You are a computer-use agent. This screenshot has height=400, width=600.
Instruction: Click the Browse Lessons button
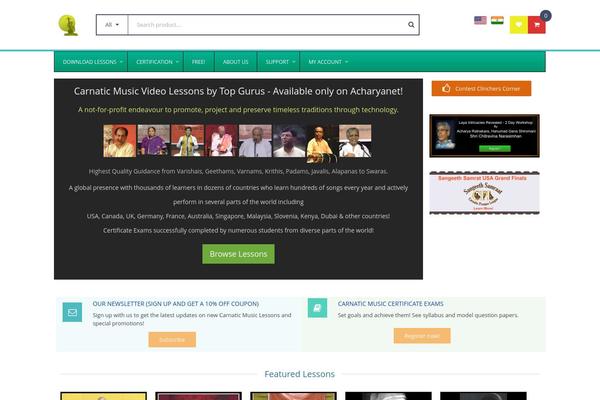(x=238, y=254)
